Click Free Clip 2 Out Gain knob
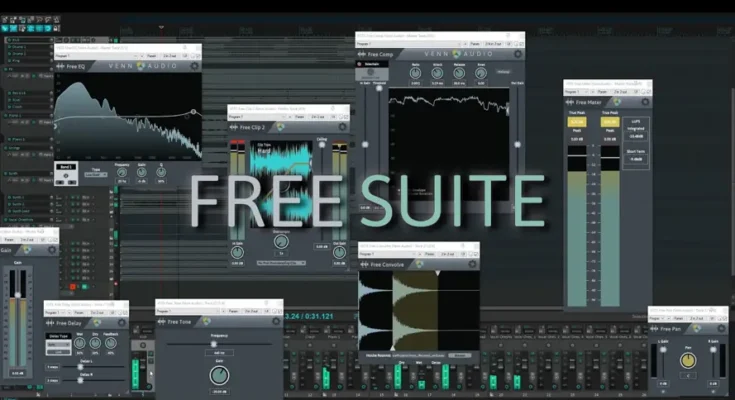 tap(339, 252)
